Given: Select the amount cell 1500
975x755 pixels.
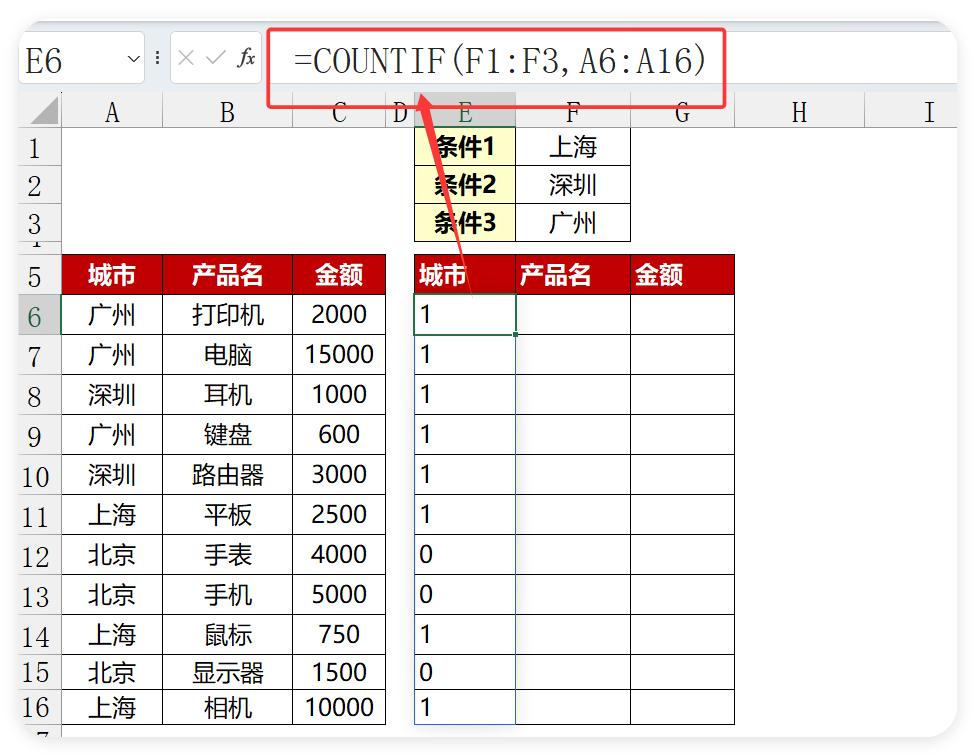Looking at the screenshot, I should click(339, 672).
